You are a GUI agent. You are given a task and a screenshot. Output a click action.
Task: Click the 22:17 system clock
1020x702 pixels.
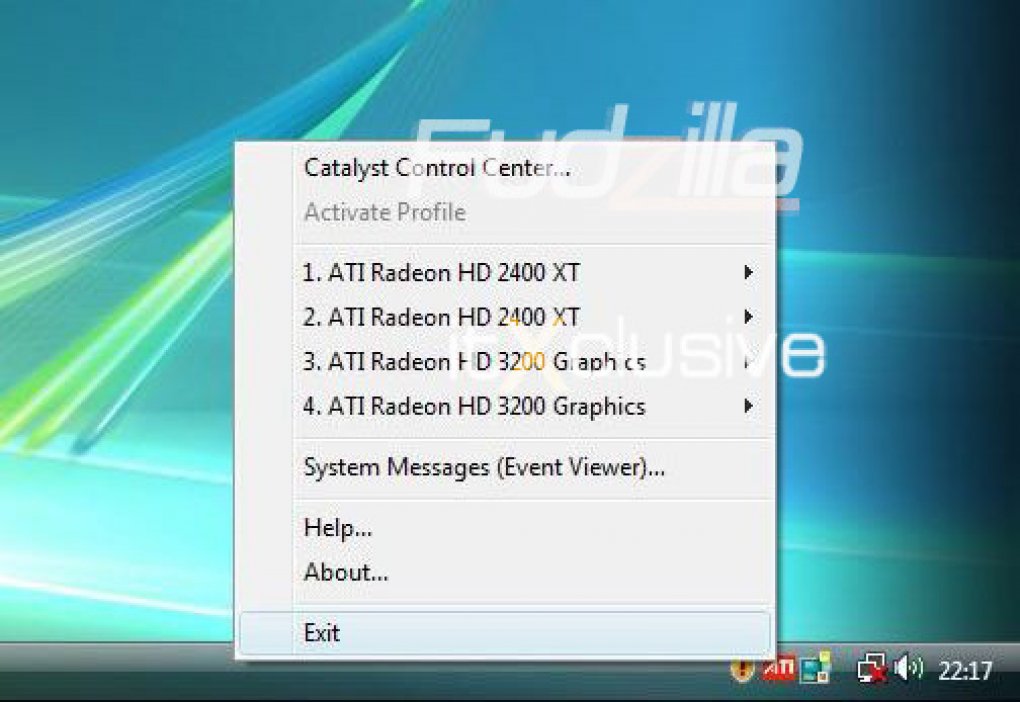pos(965,670)
